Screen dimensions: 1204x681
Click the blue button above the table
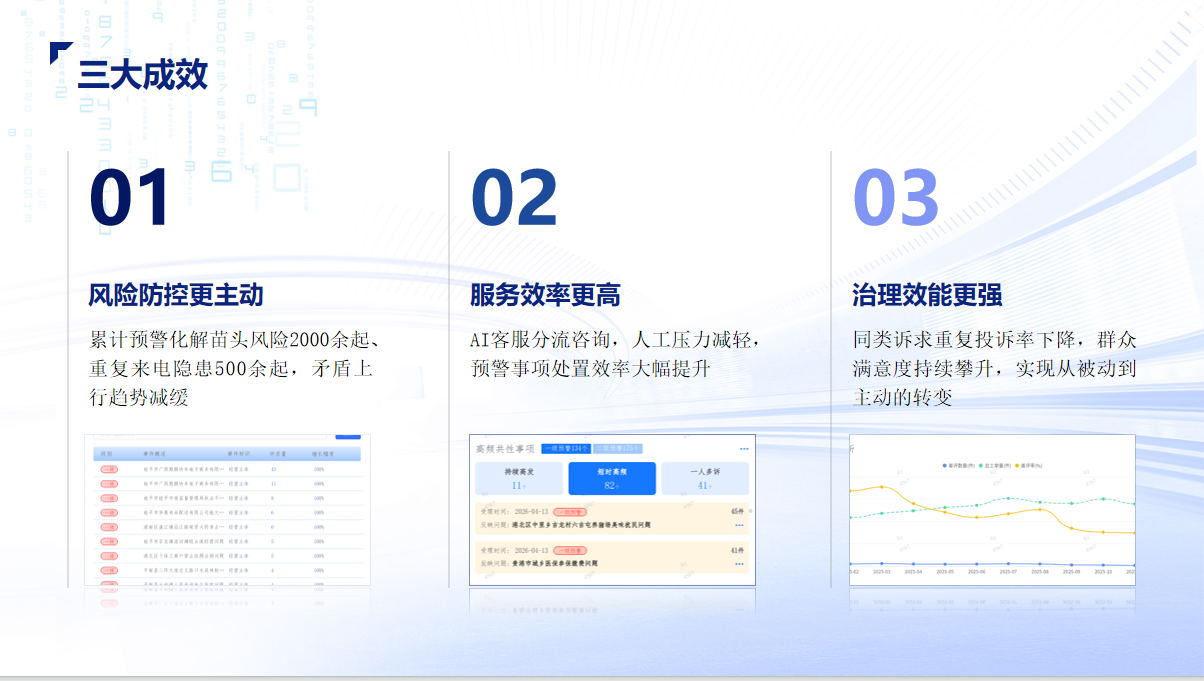tap(348, 436)
